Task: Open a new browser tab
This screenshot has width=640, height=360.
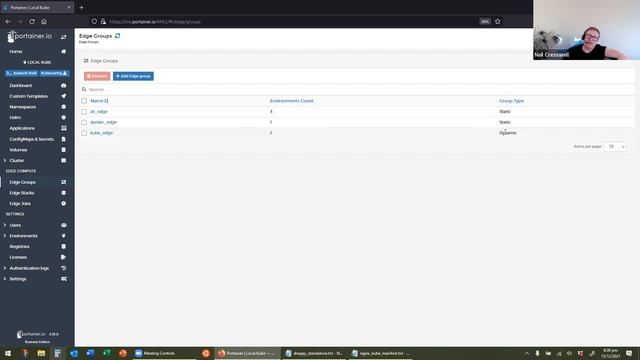Action: click(x=82, y=7)
